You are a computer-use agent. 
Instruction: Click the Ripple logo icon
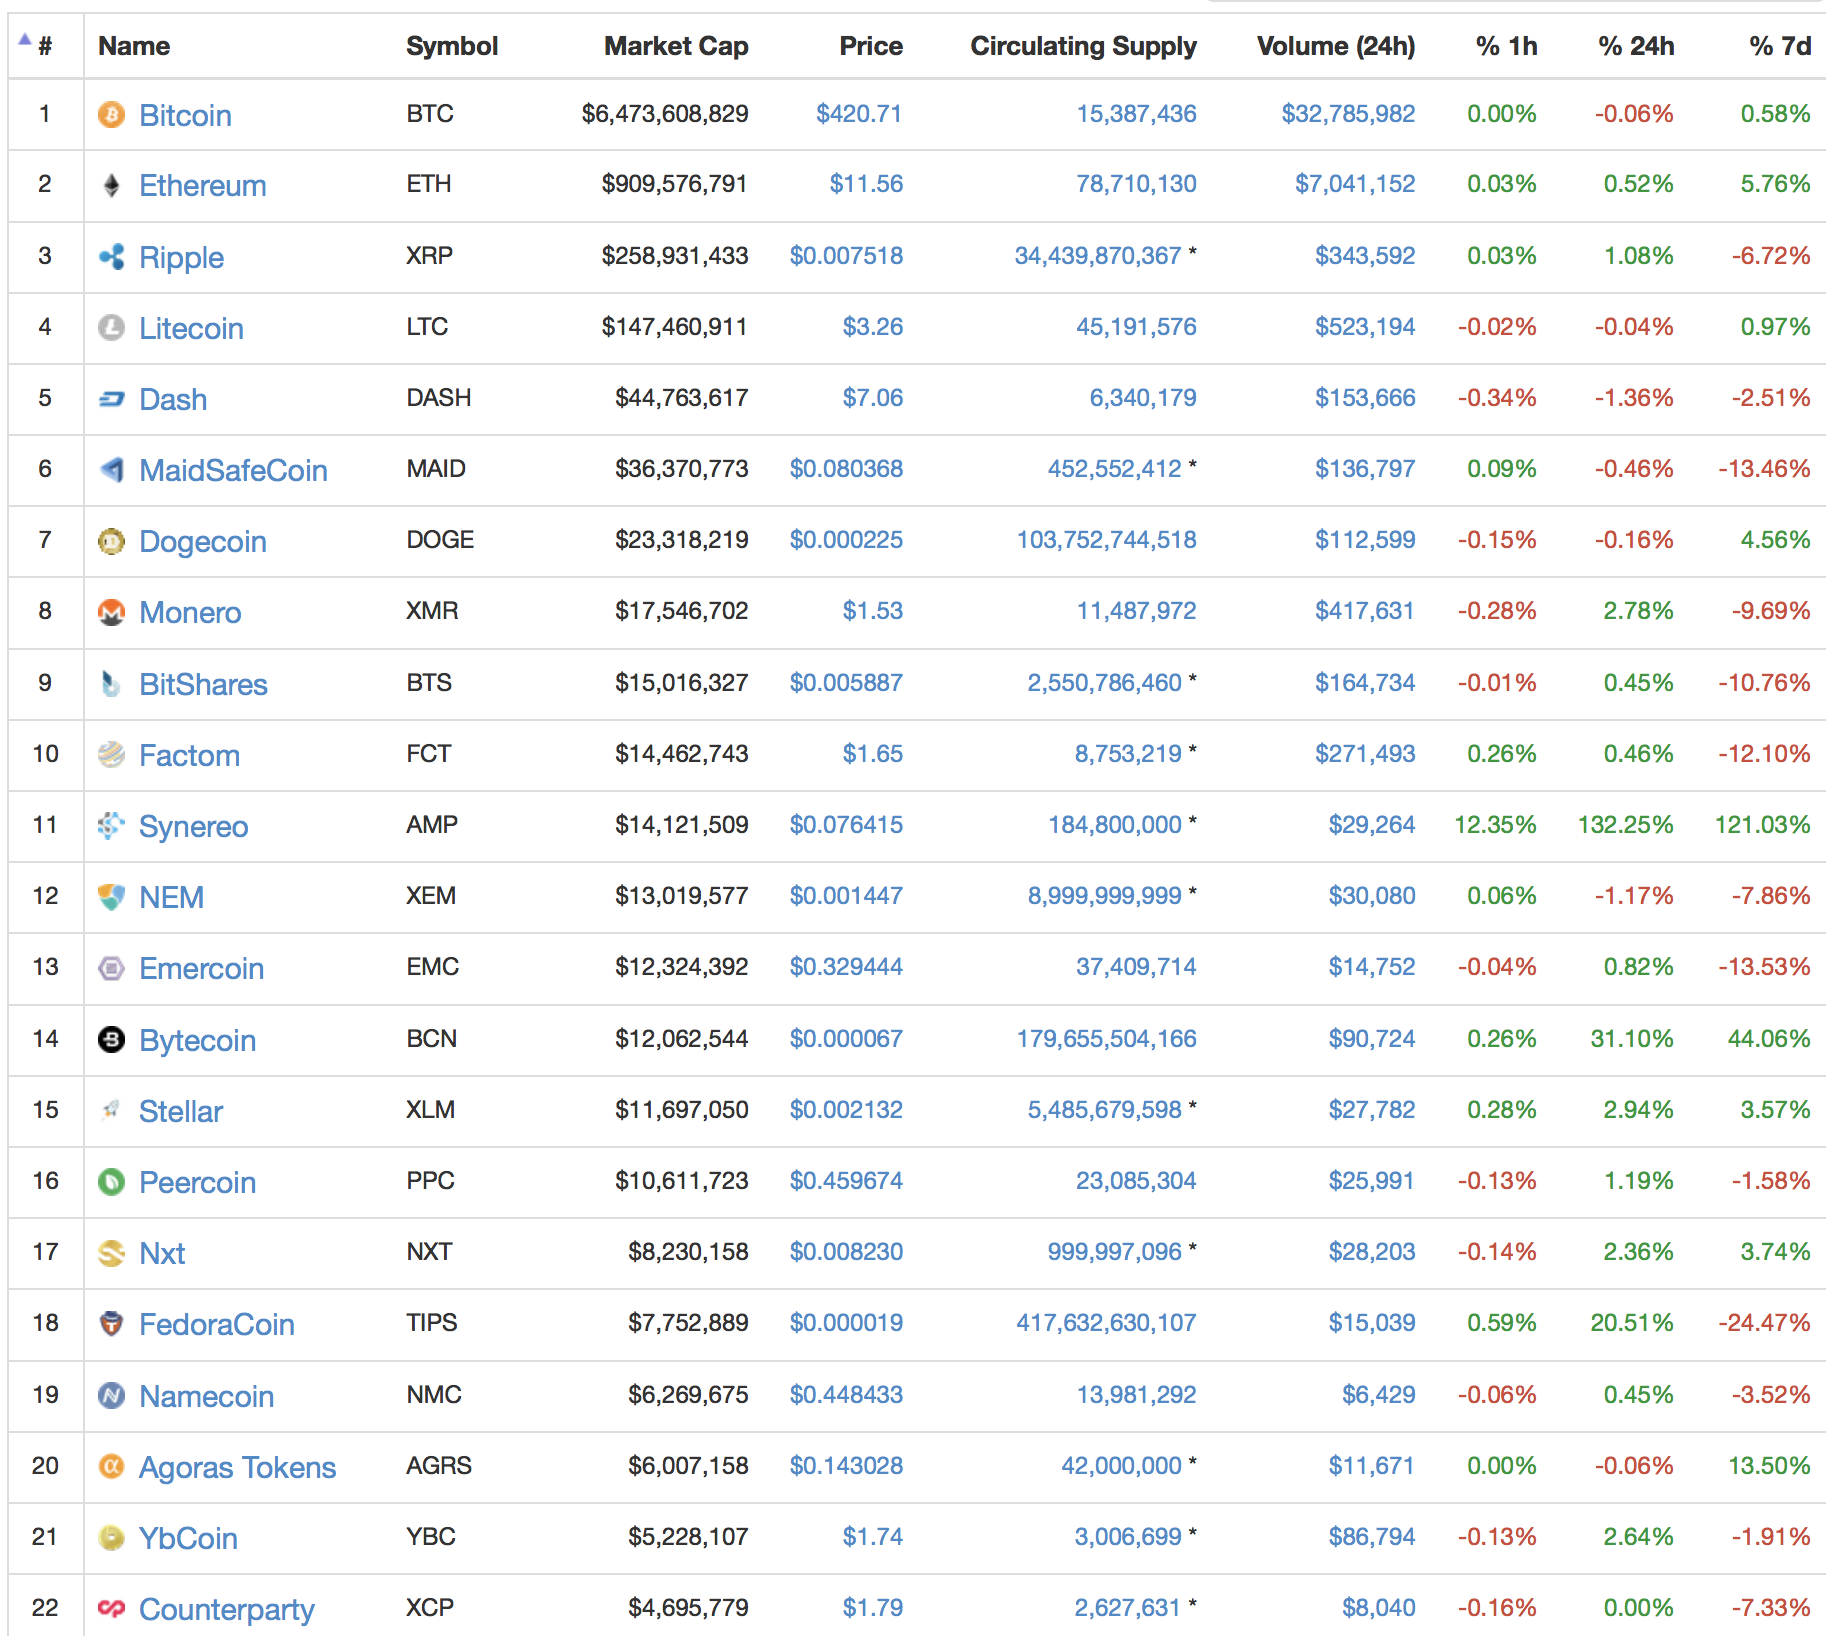[111, 257]
